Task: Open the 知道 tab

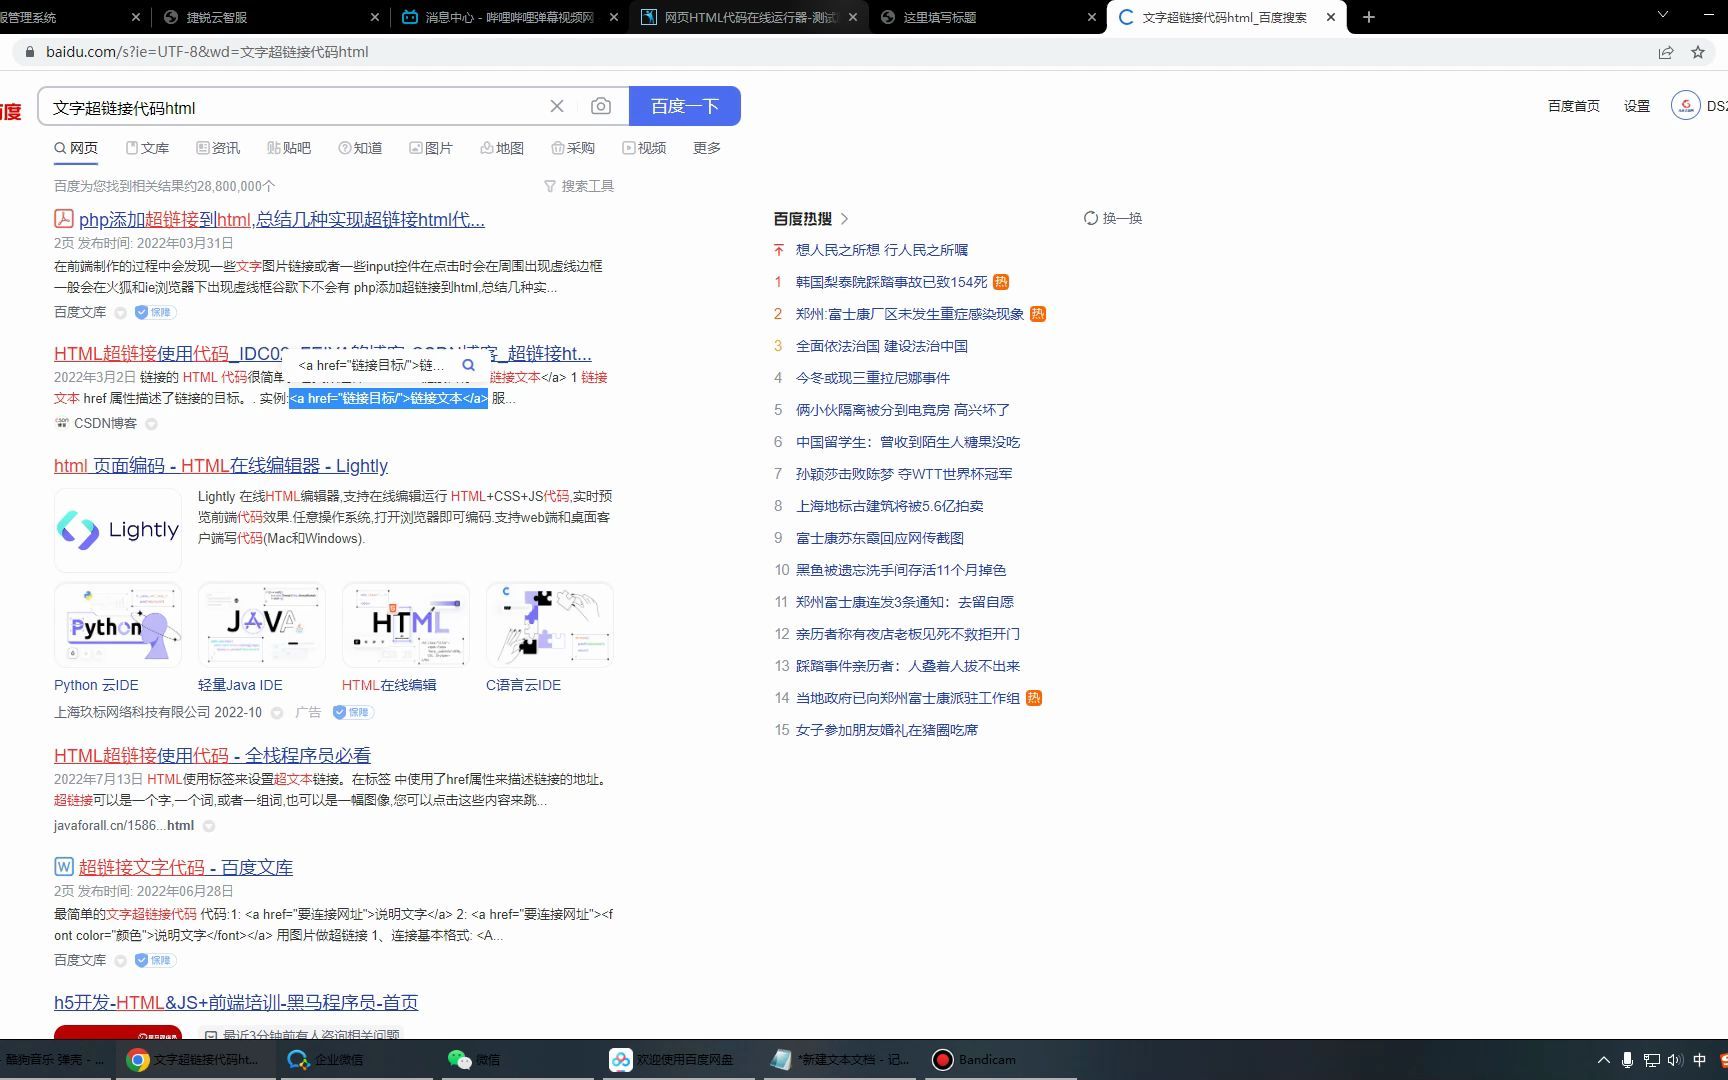Action: [360, 148]
